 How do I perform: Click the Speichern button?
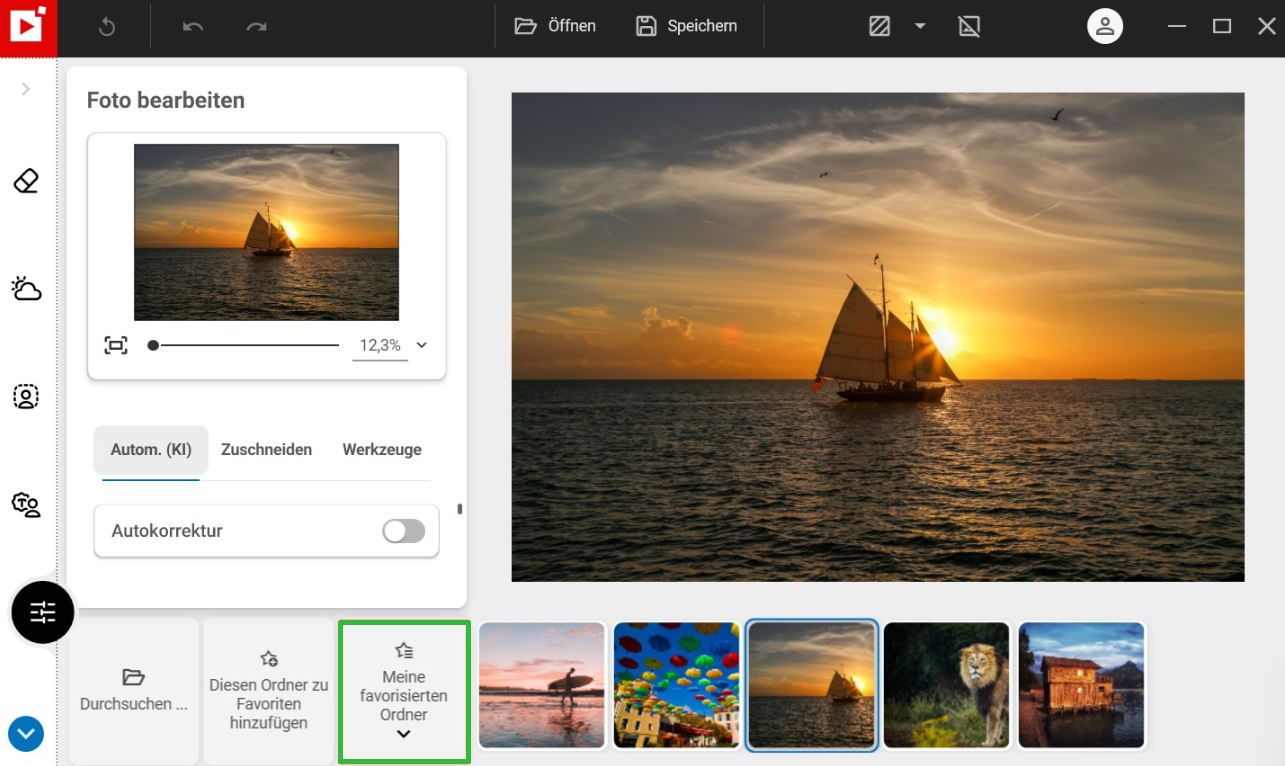coord(687,27)
